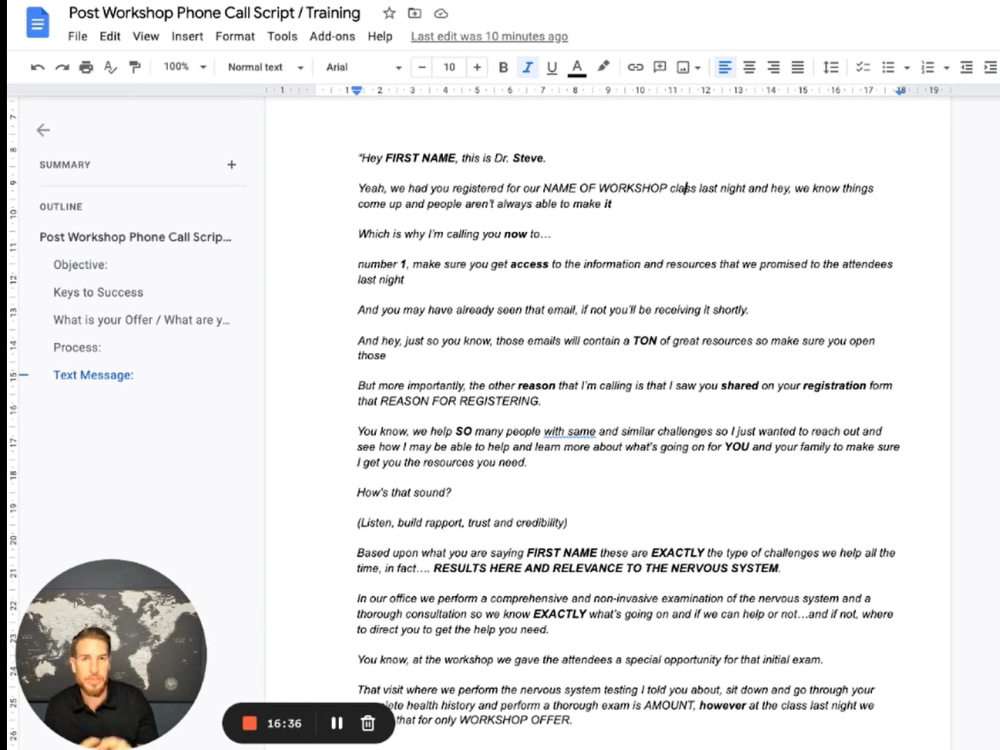
Task: Toggle Underline formatting
Action: point(552,67)
